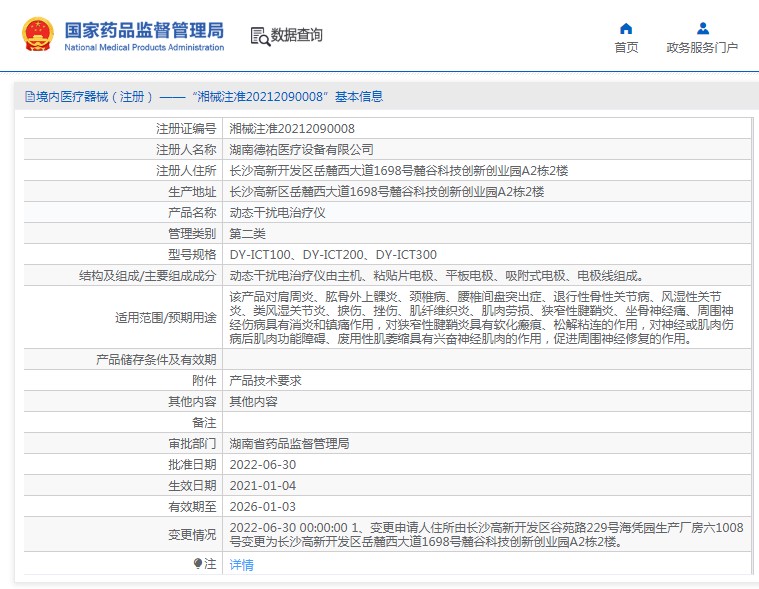Screen dimensions: 759x589
Task: Click the 国家药品监督管理局 site title
Action: coord(144,30)
